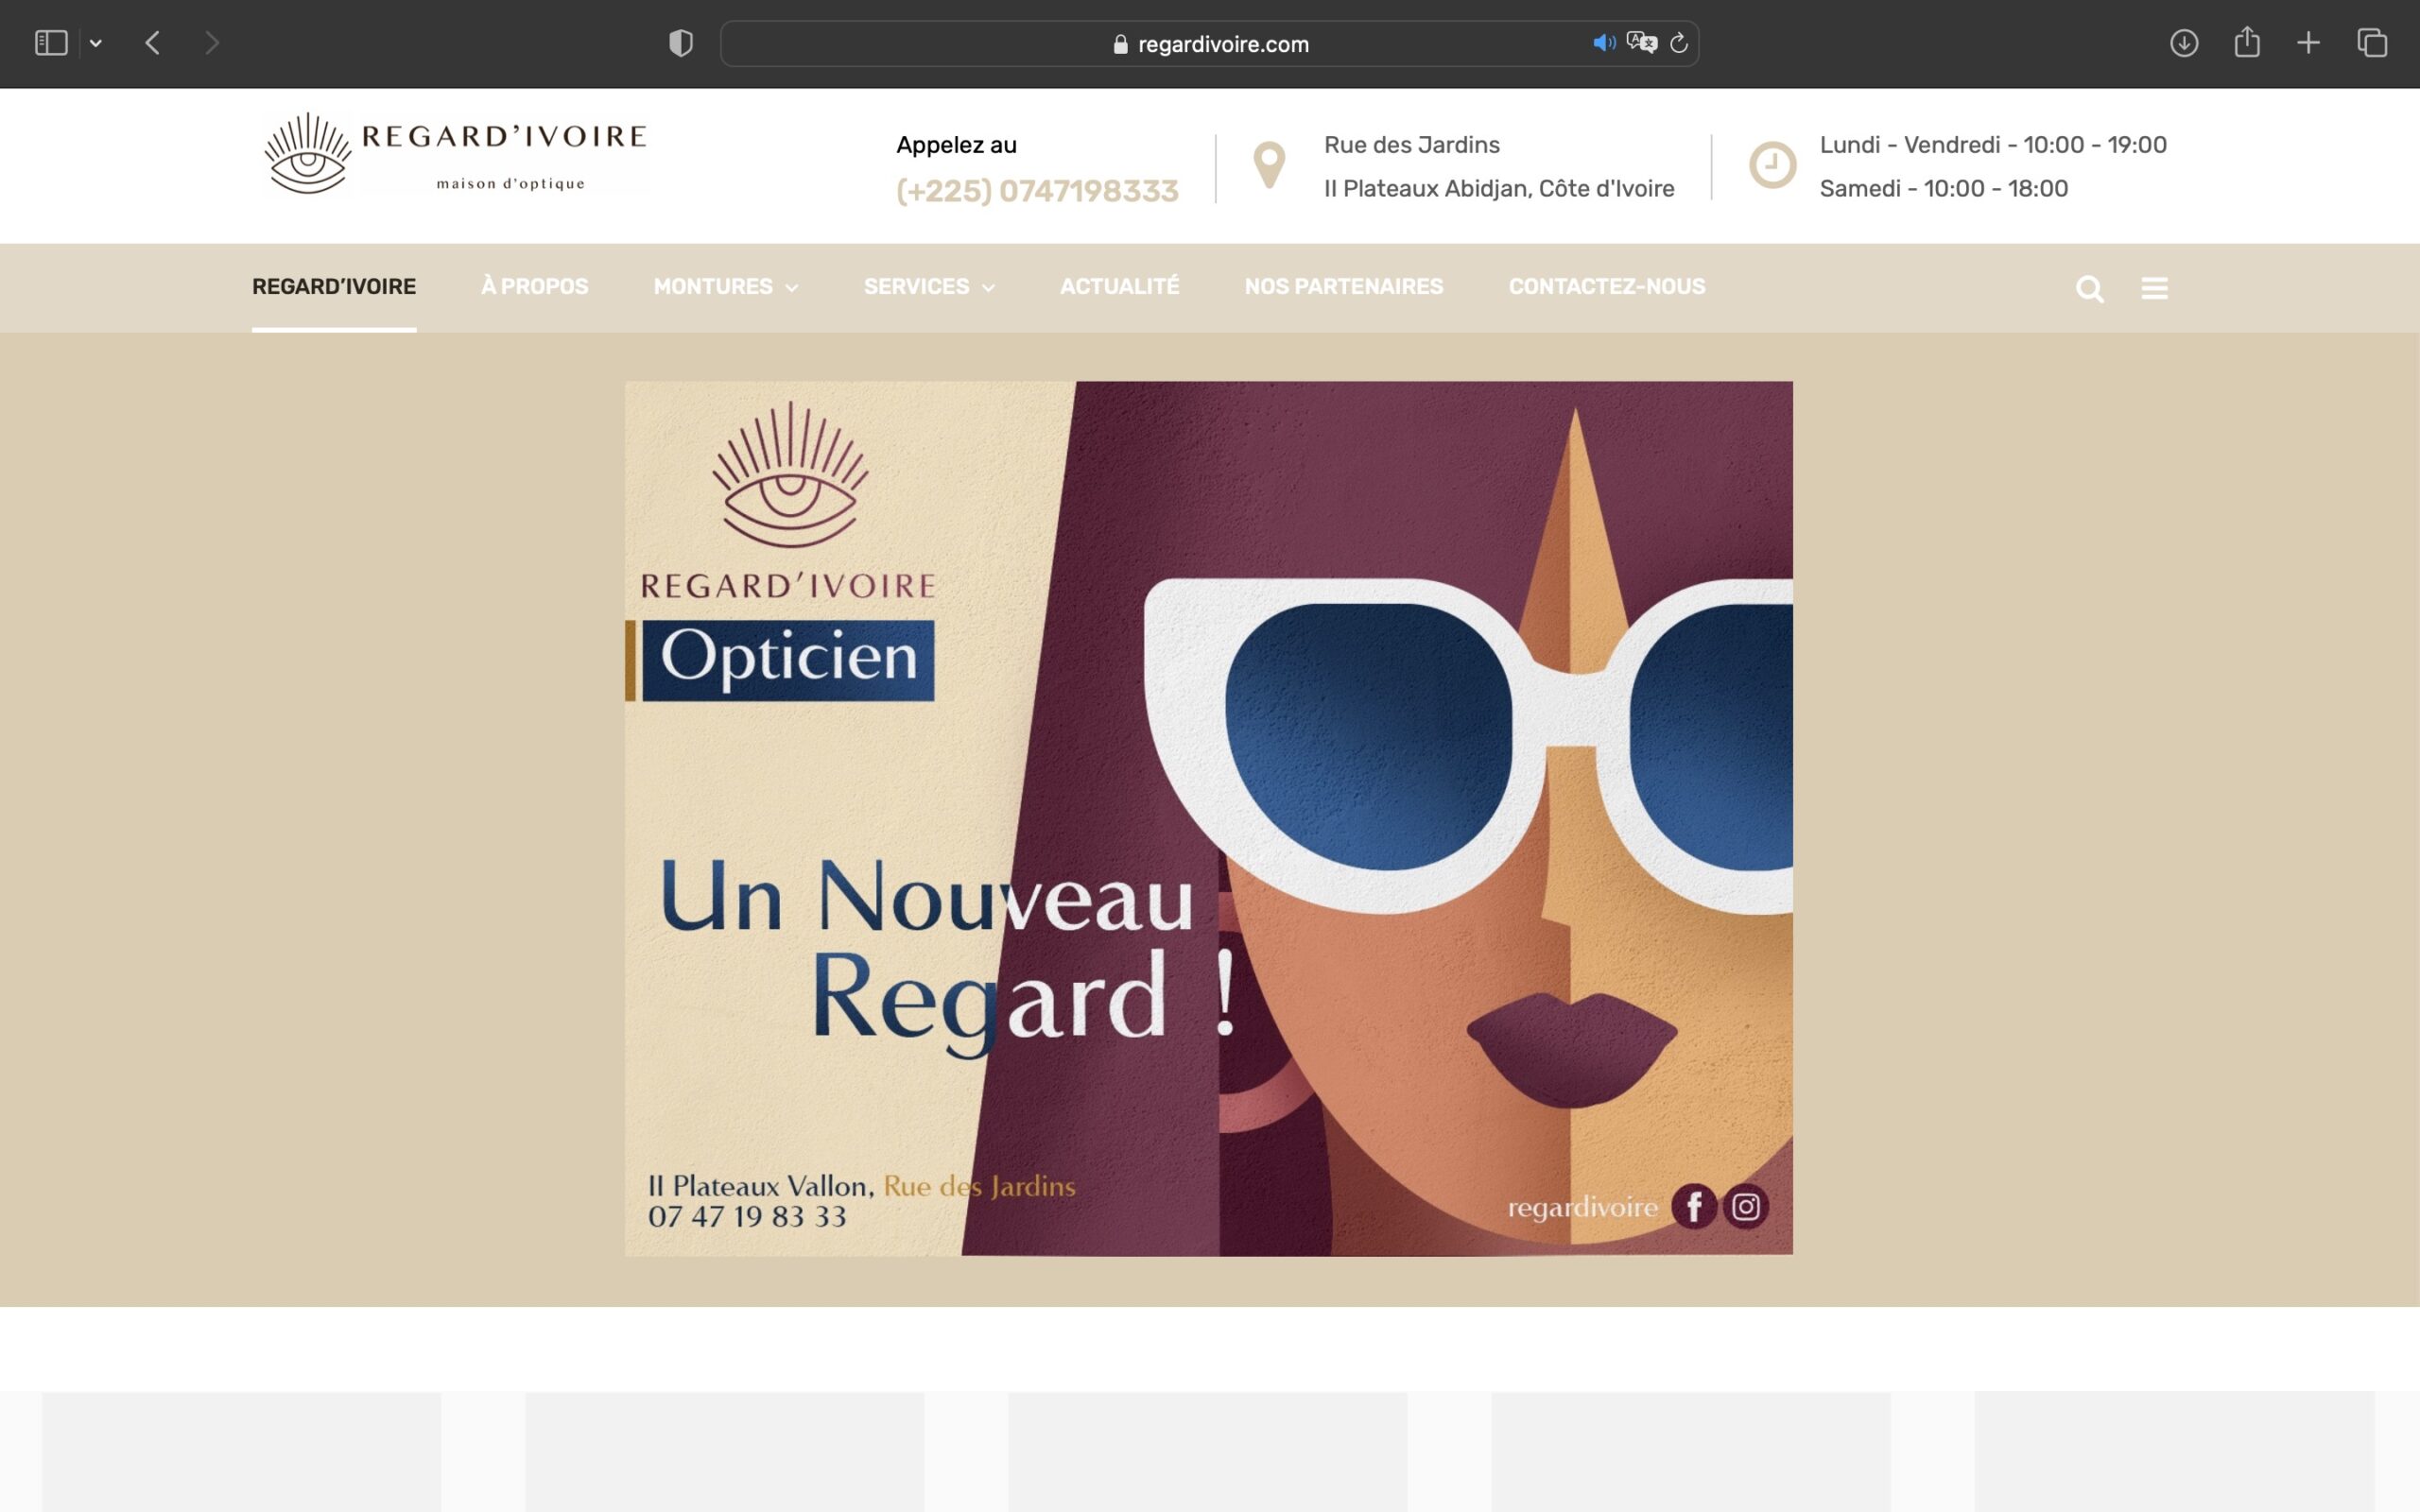2420x1512 pixels.
Task: Show the tab overview
Action: (2372, 43)
